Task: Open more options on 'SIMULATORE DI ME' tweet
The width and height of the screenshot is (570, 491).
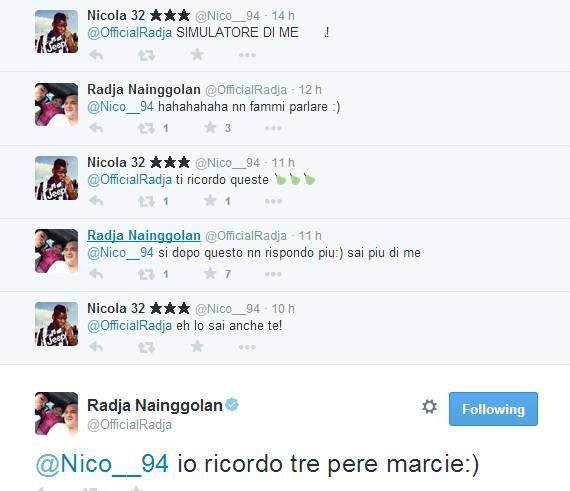Action: pyautogui.click(x=247, y=55)
